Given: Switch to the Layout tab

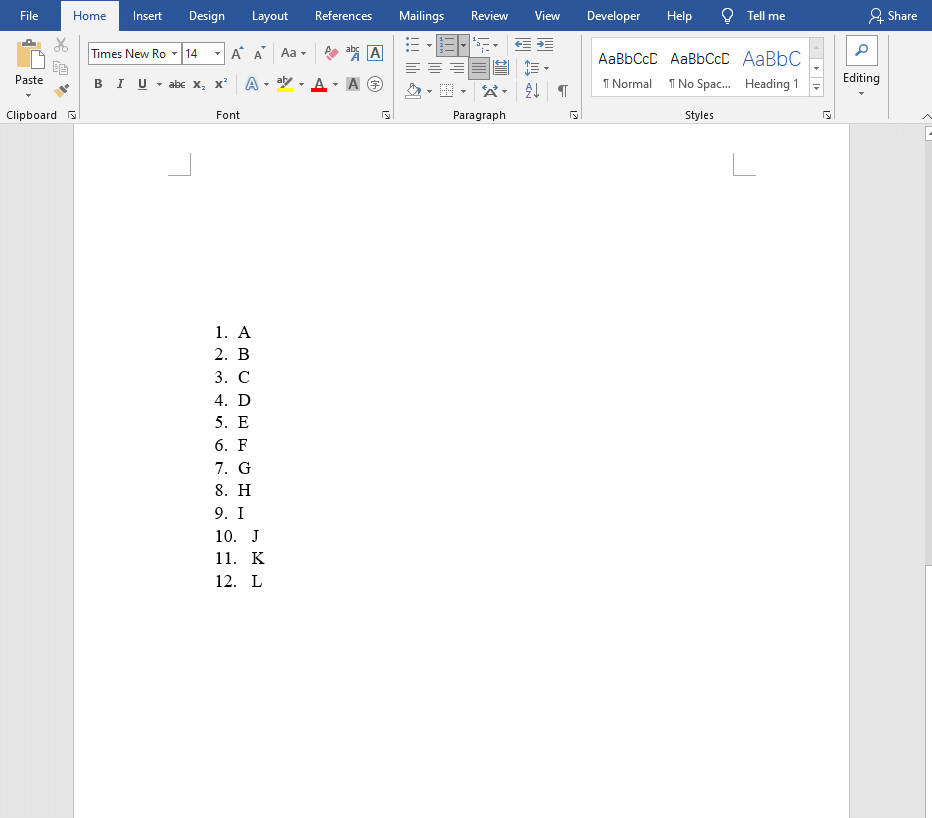Looking at the screenshot, I should (x=269, y=16).
